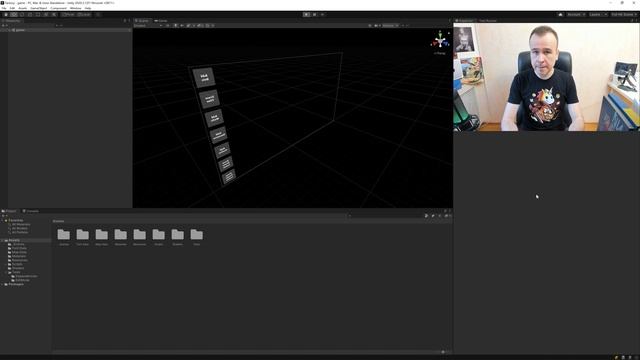Open the Account dropdown

pyautogui.click(x=576, y=14)
